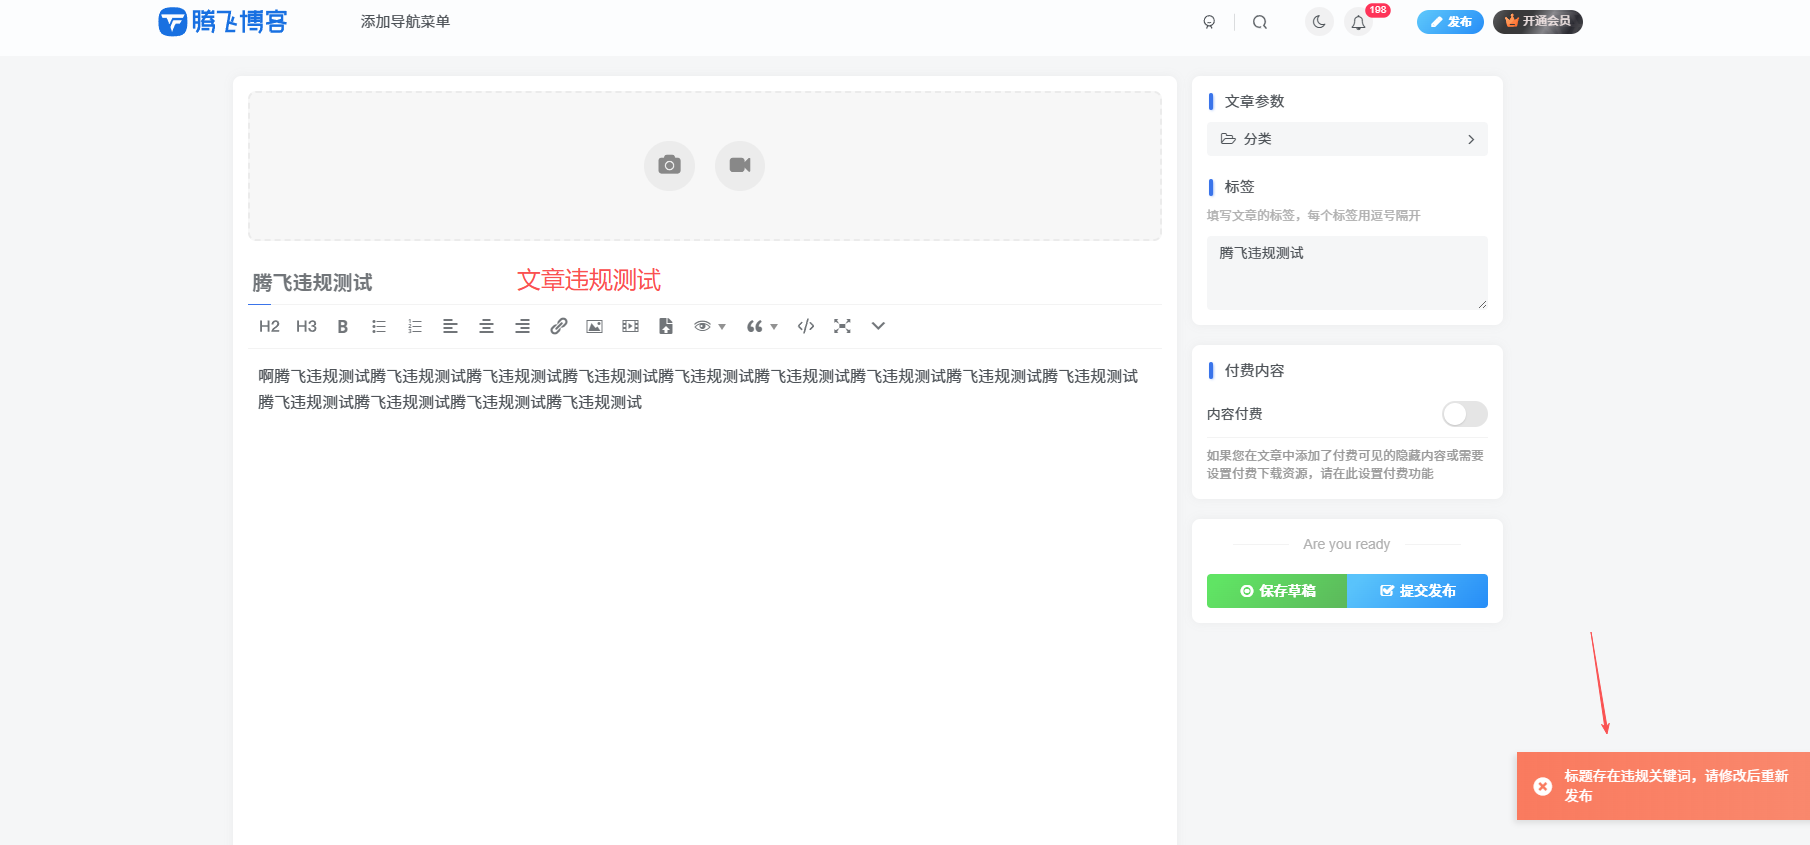Expand the 分类 category selector
This screenshot has height=845, width=1810.
(x=1347, y=139)
